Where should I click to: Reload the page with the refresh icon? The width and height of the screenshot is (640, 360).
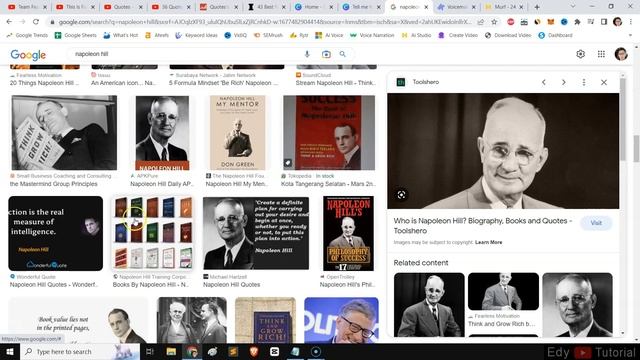36,22
